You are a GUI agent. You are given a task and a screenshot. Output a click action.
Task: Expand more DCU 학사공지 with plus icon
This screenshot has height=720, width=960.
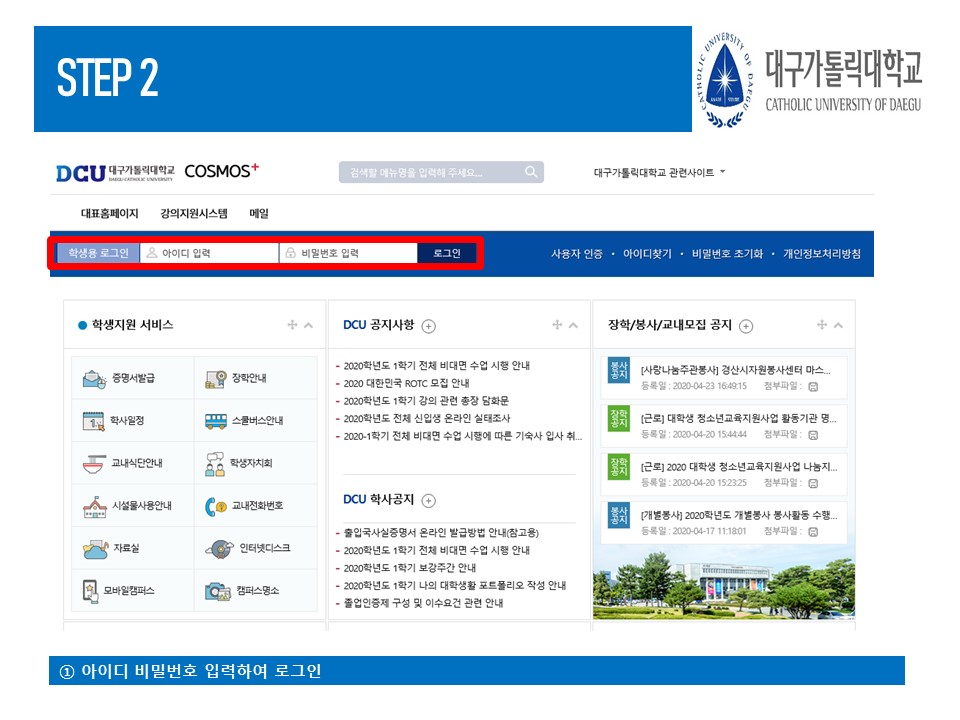[429, 500]
